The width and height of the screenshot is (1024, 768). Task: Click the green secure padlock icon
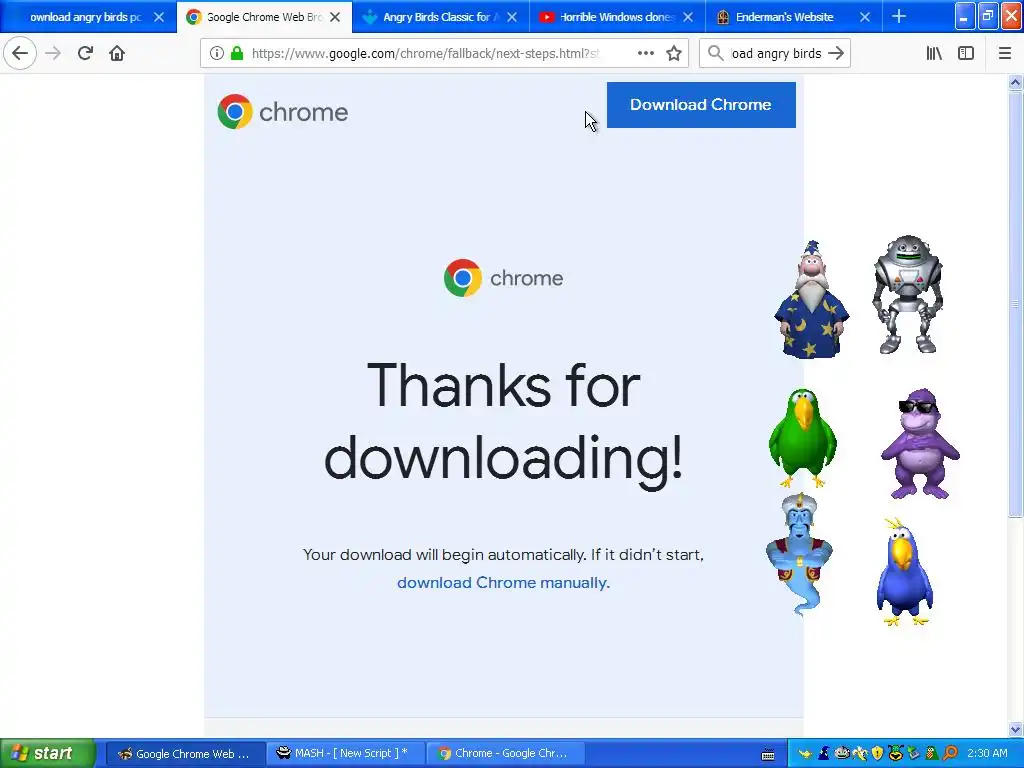coord(237,53)
